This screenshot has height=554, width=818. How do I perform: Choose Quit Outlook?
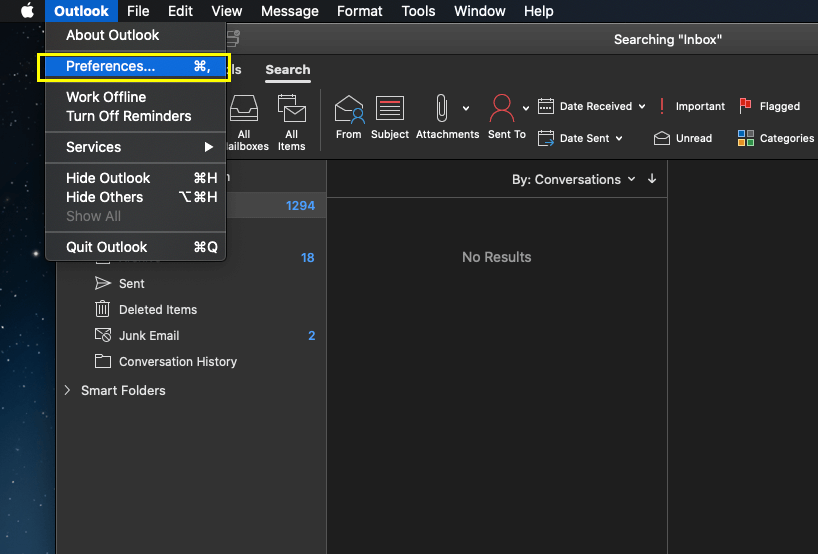[136, 247]
